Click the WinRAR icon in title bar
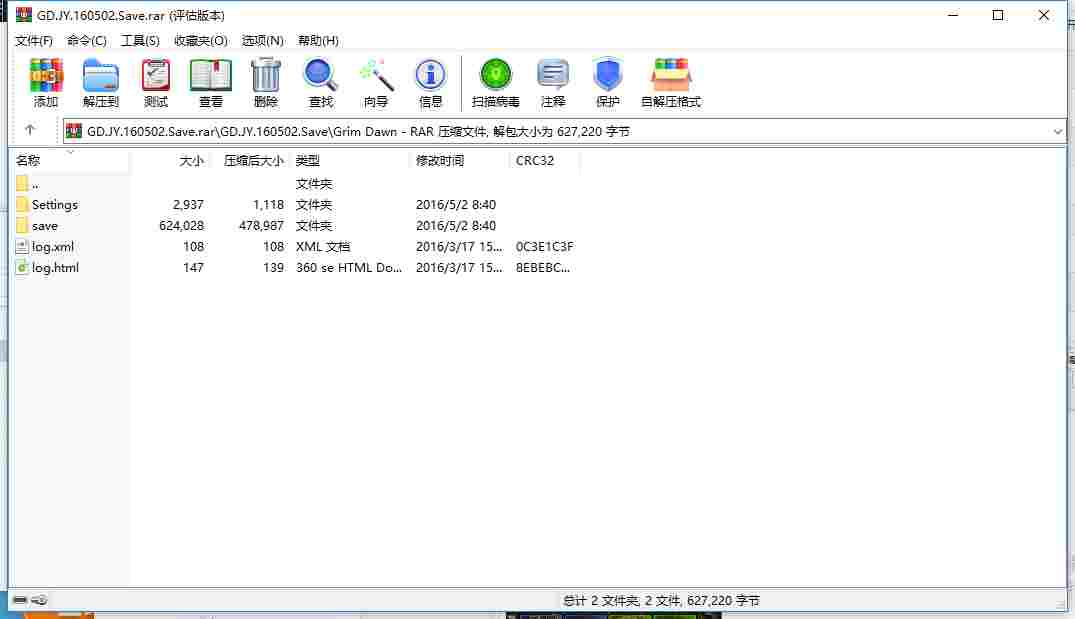 pyautogui.click(x=24, y=14)
